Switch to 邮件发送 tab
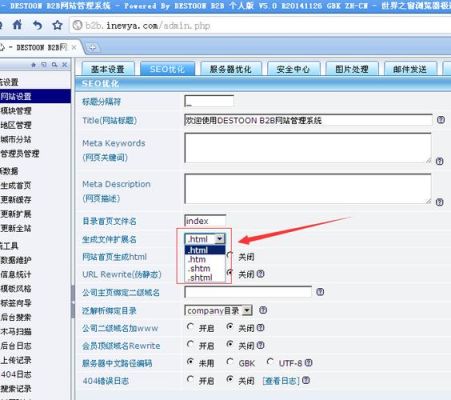 click(410, 69)
